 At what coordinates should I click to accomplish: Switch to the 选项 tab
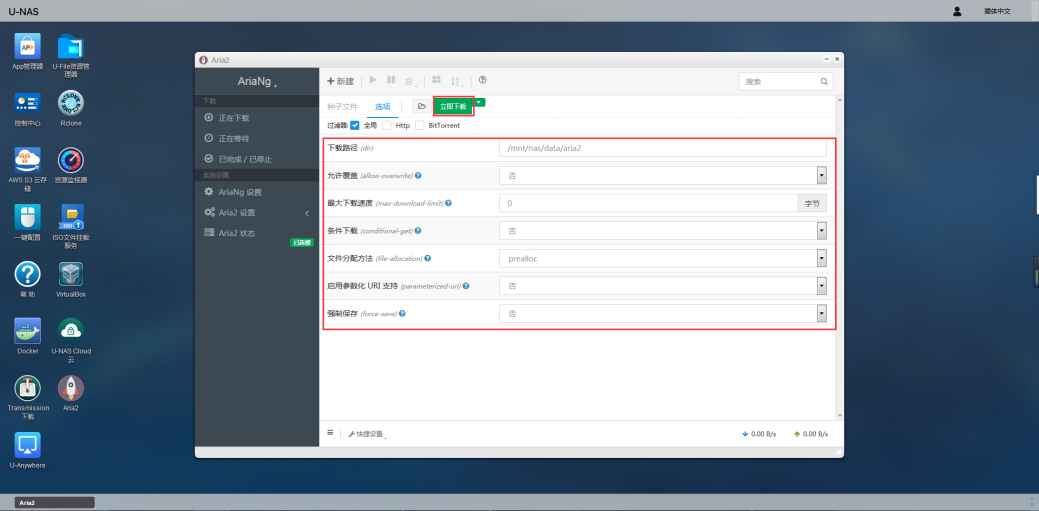point(382,106)
